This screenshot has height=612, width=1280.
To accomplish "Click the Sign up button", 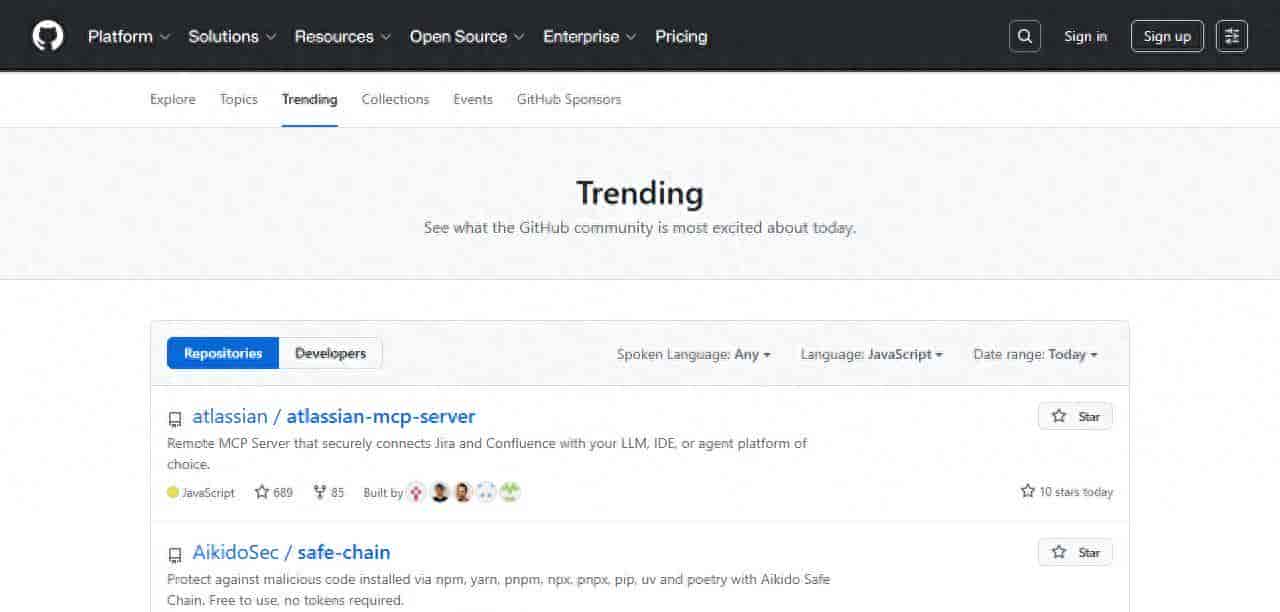I will [x=1167, y=36].
